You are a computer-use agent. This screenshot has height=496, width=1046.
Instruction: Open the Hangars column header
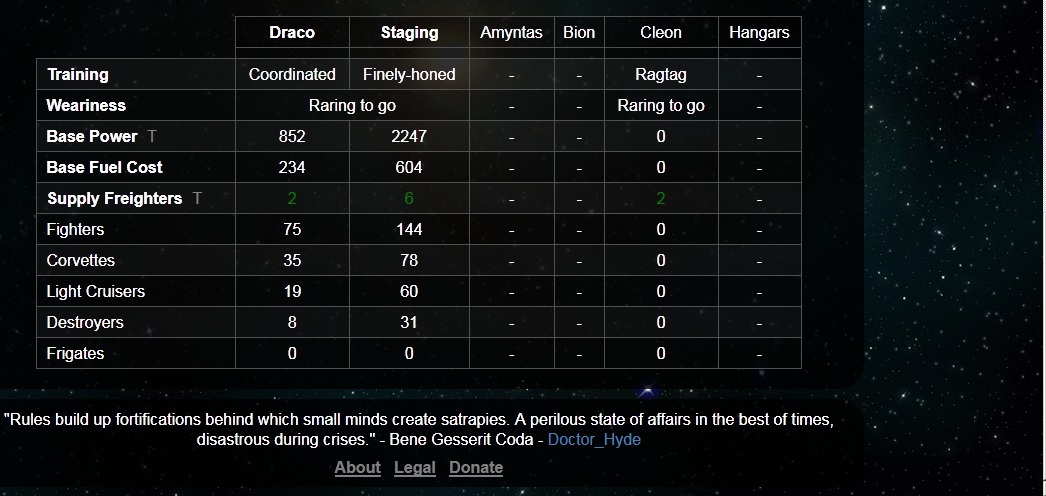point(759,32)
